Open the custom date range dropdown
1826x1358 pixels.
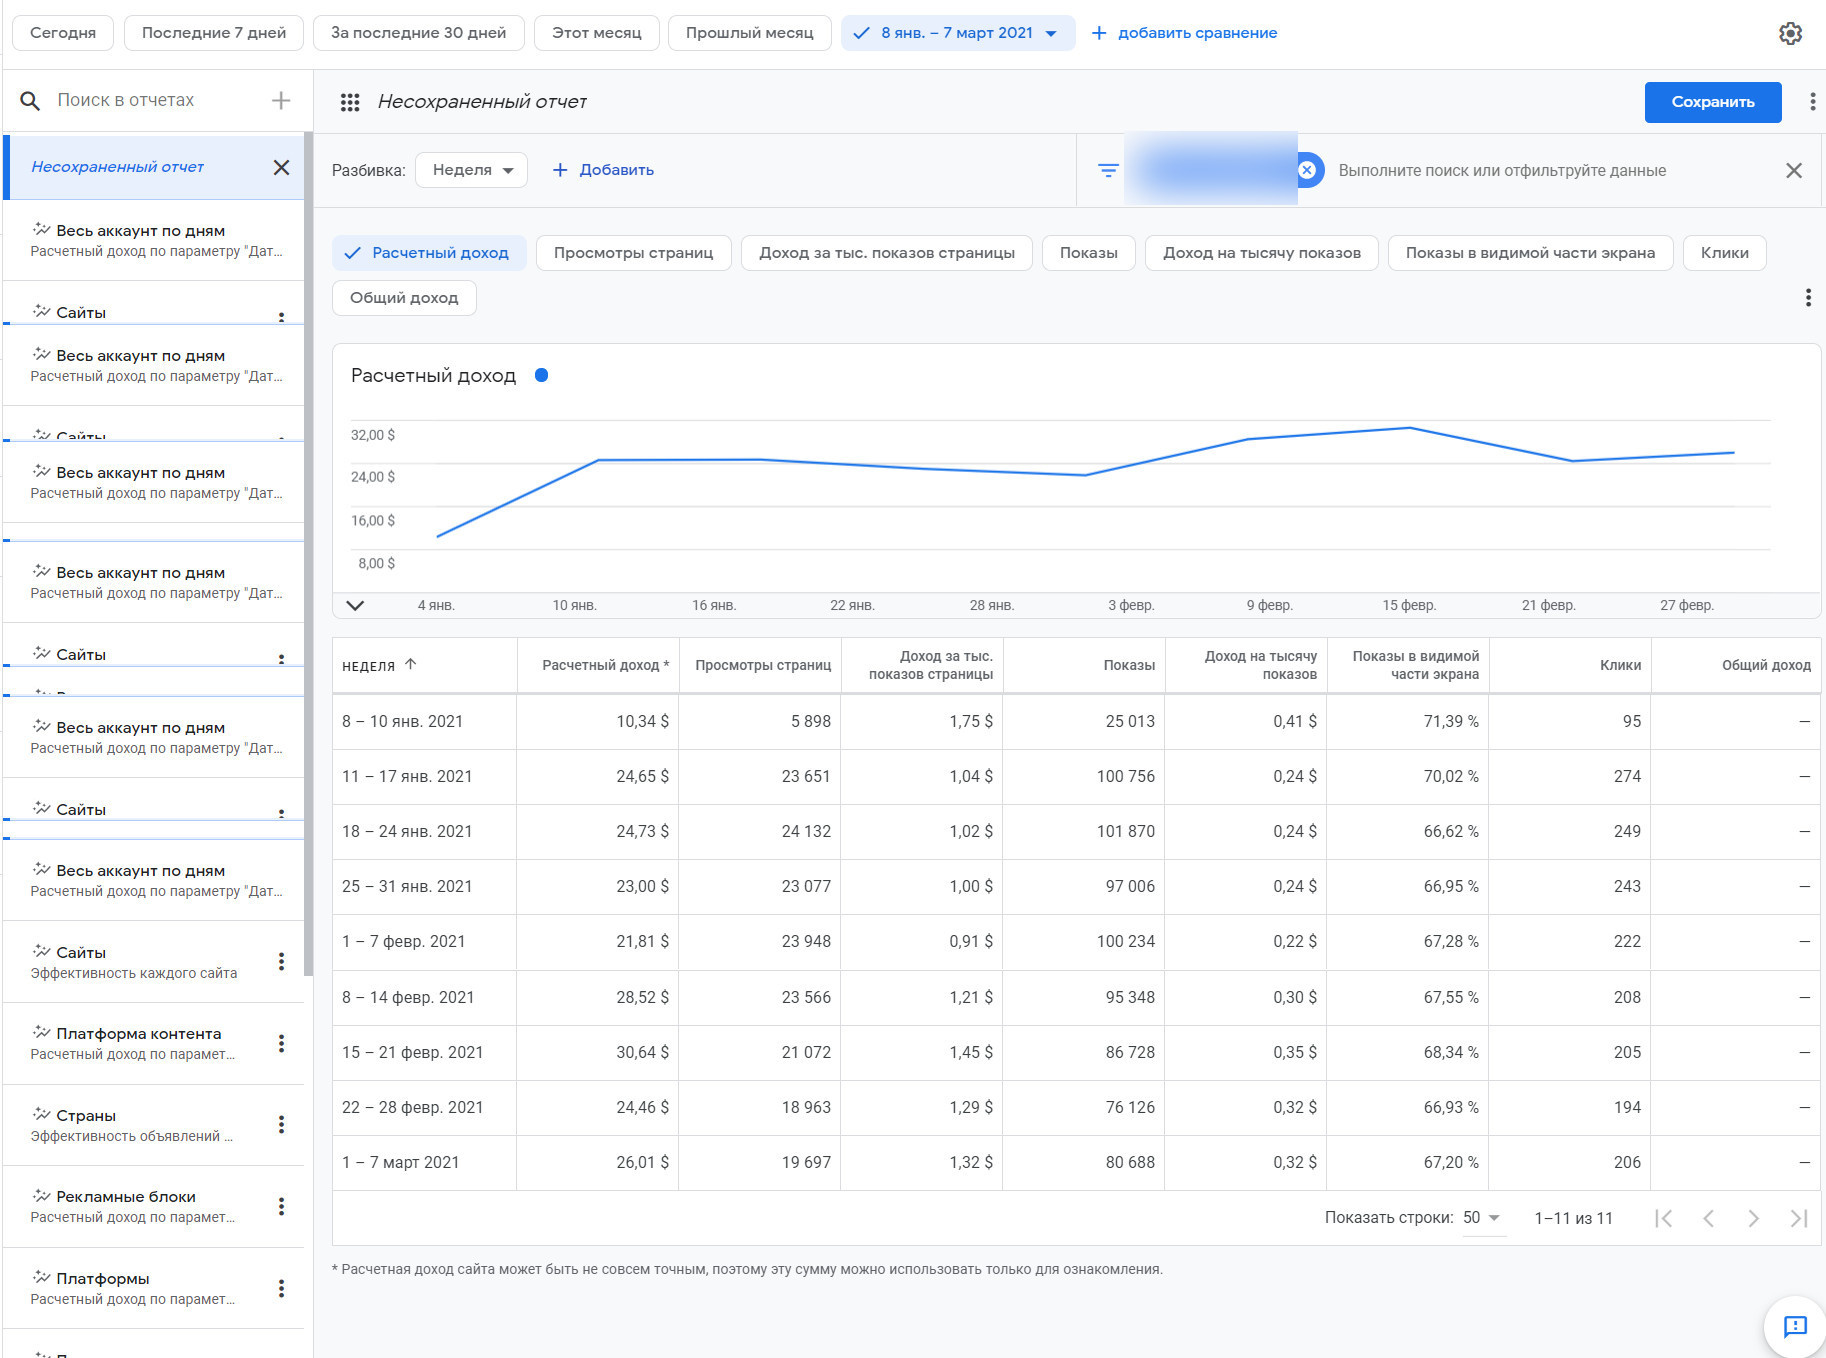[x=957, y=33]
